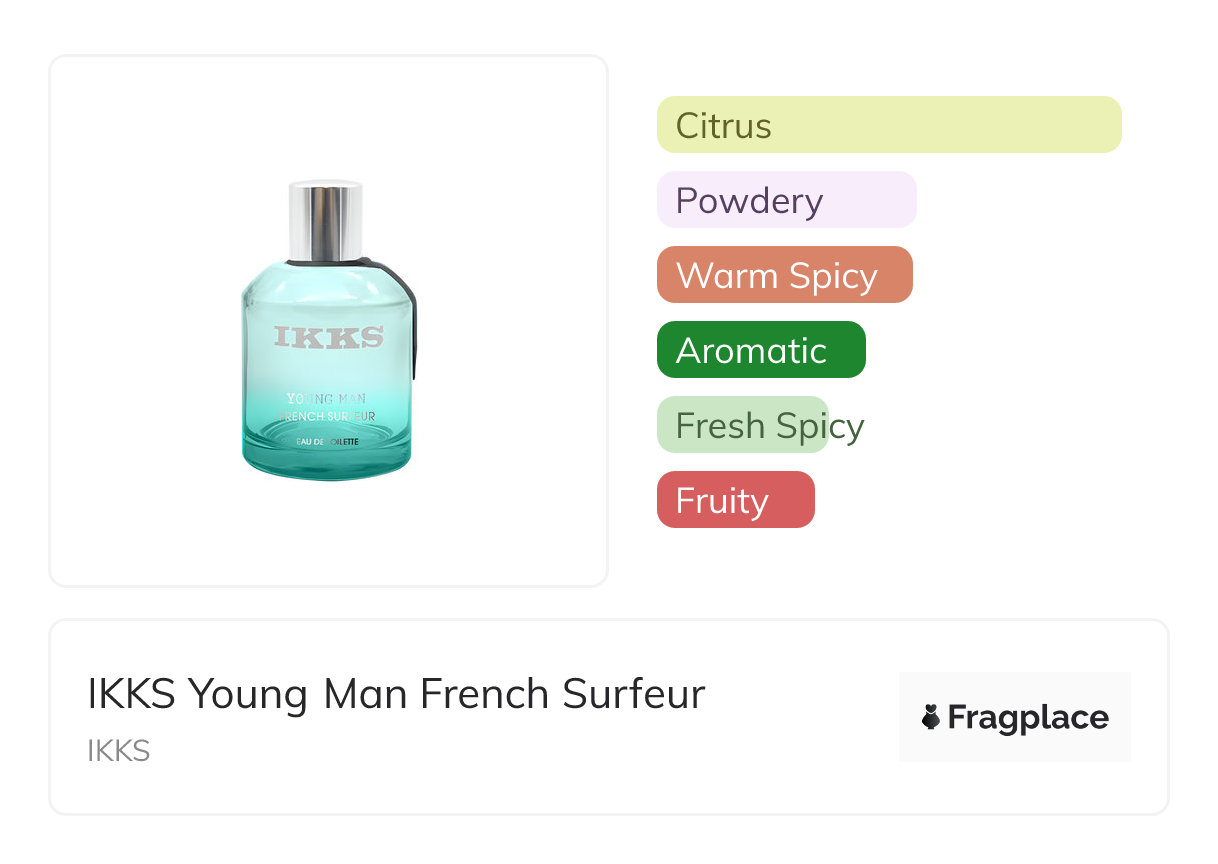Choose the green Aromatic accord bar
This screenshot has width=1218, height=864.
[x=760, y=350]
